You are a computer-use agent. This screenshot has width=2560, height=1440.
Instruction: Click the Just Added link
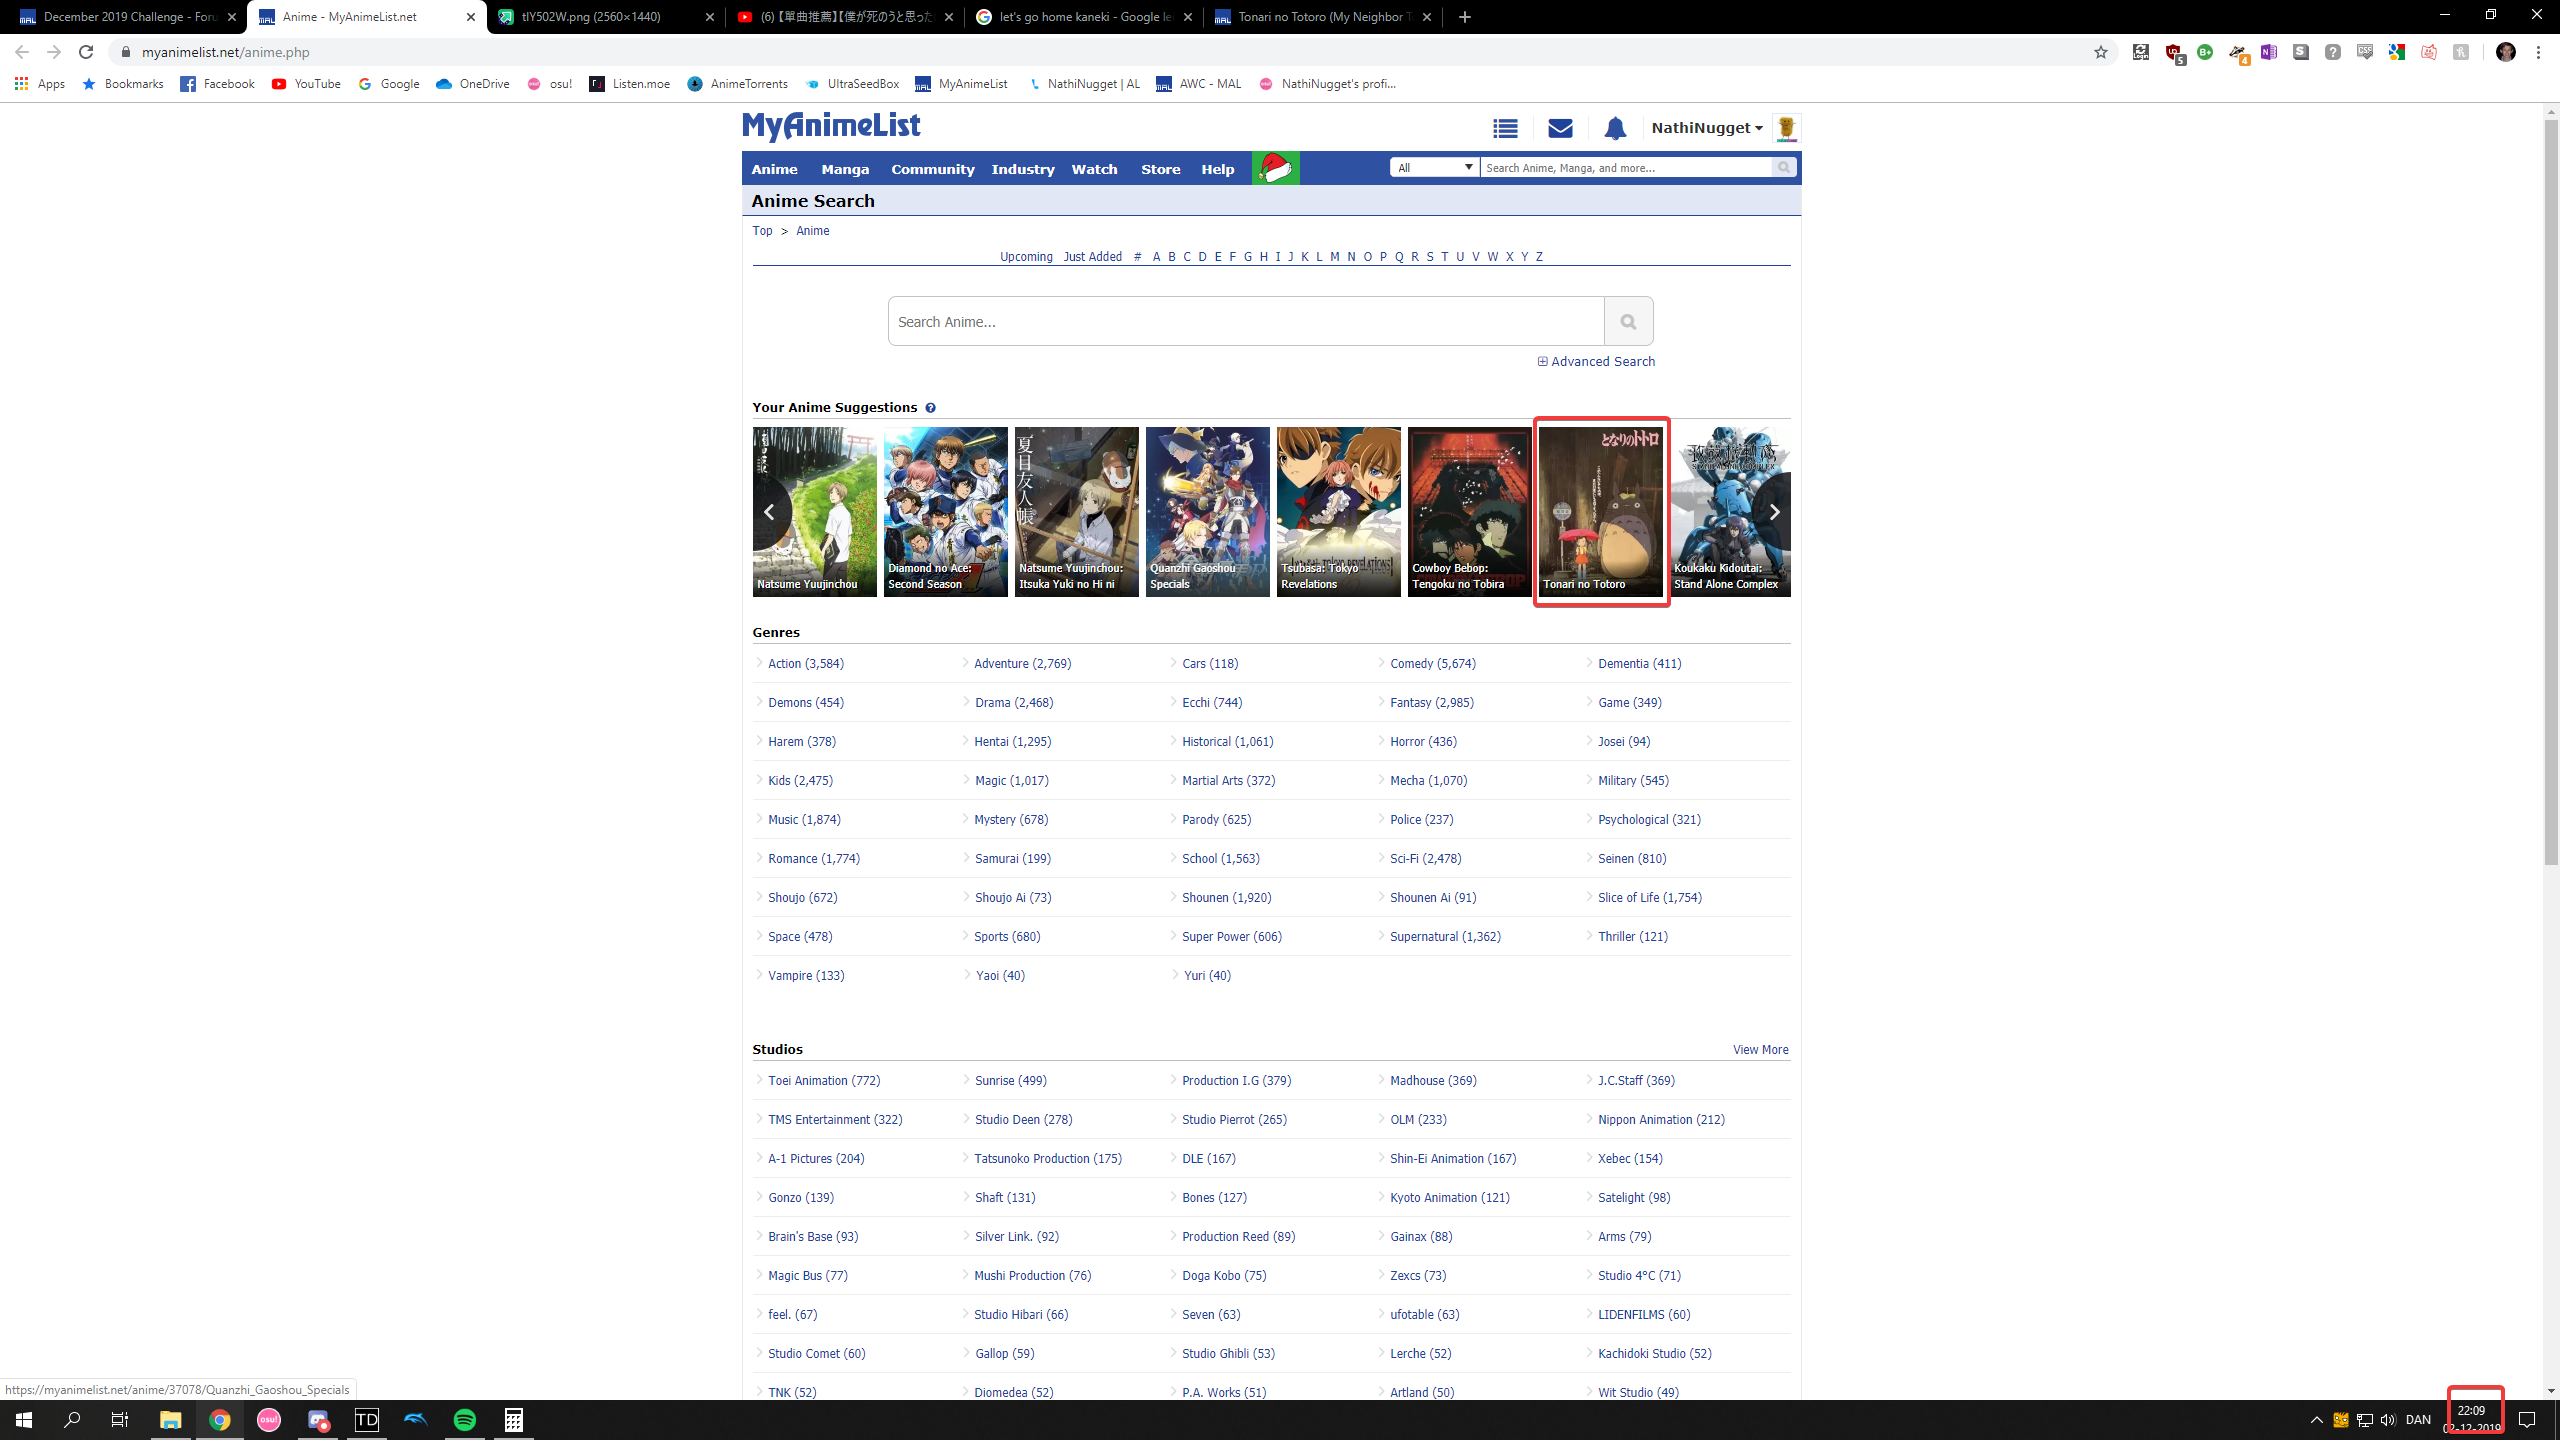click(x=1092, y=257)
